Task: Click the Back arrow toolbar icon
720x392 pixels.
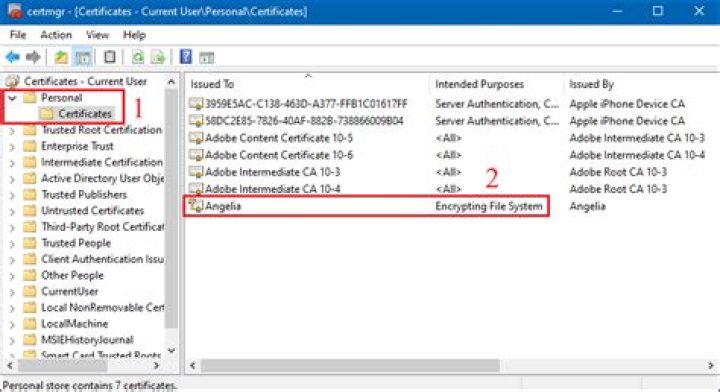Action: [x=12, y=57]
